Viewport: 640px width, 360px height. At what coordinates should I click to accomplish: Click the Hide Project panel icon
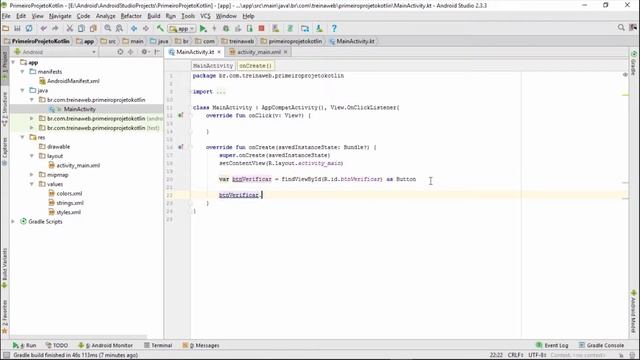157,52
